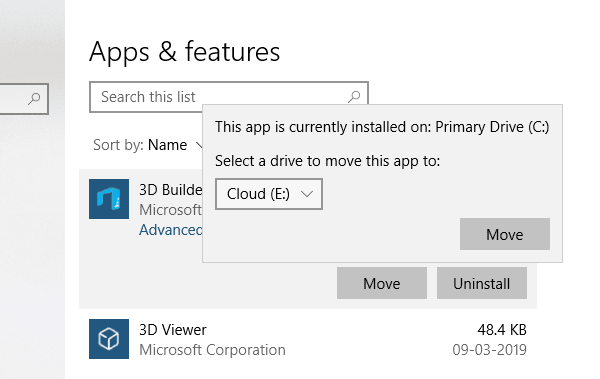
Task: Click the 09-03-2019 install date
Action: [x=489, y=350]
